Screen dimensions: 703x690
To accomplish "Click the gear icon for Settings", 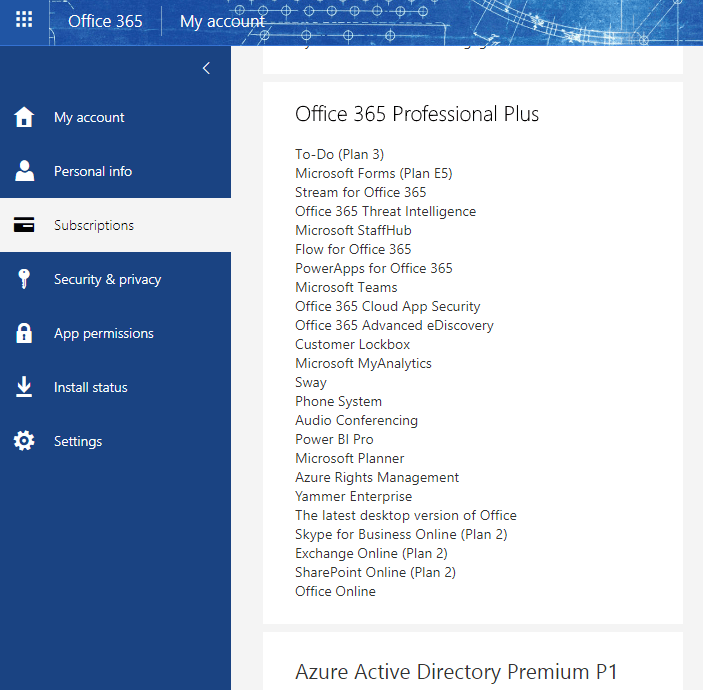I will [x=24, y=441].
